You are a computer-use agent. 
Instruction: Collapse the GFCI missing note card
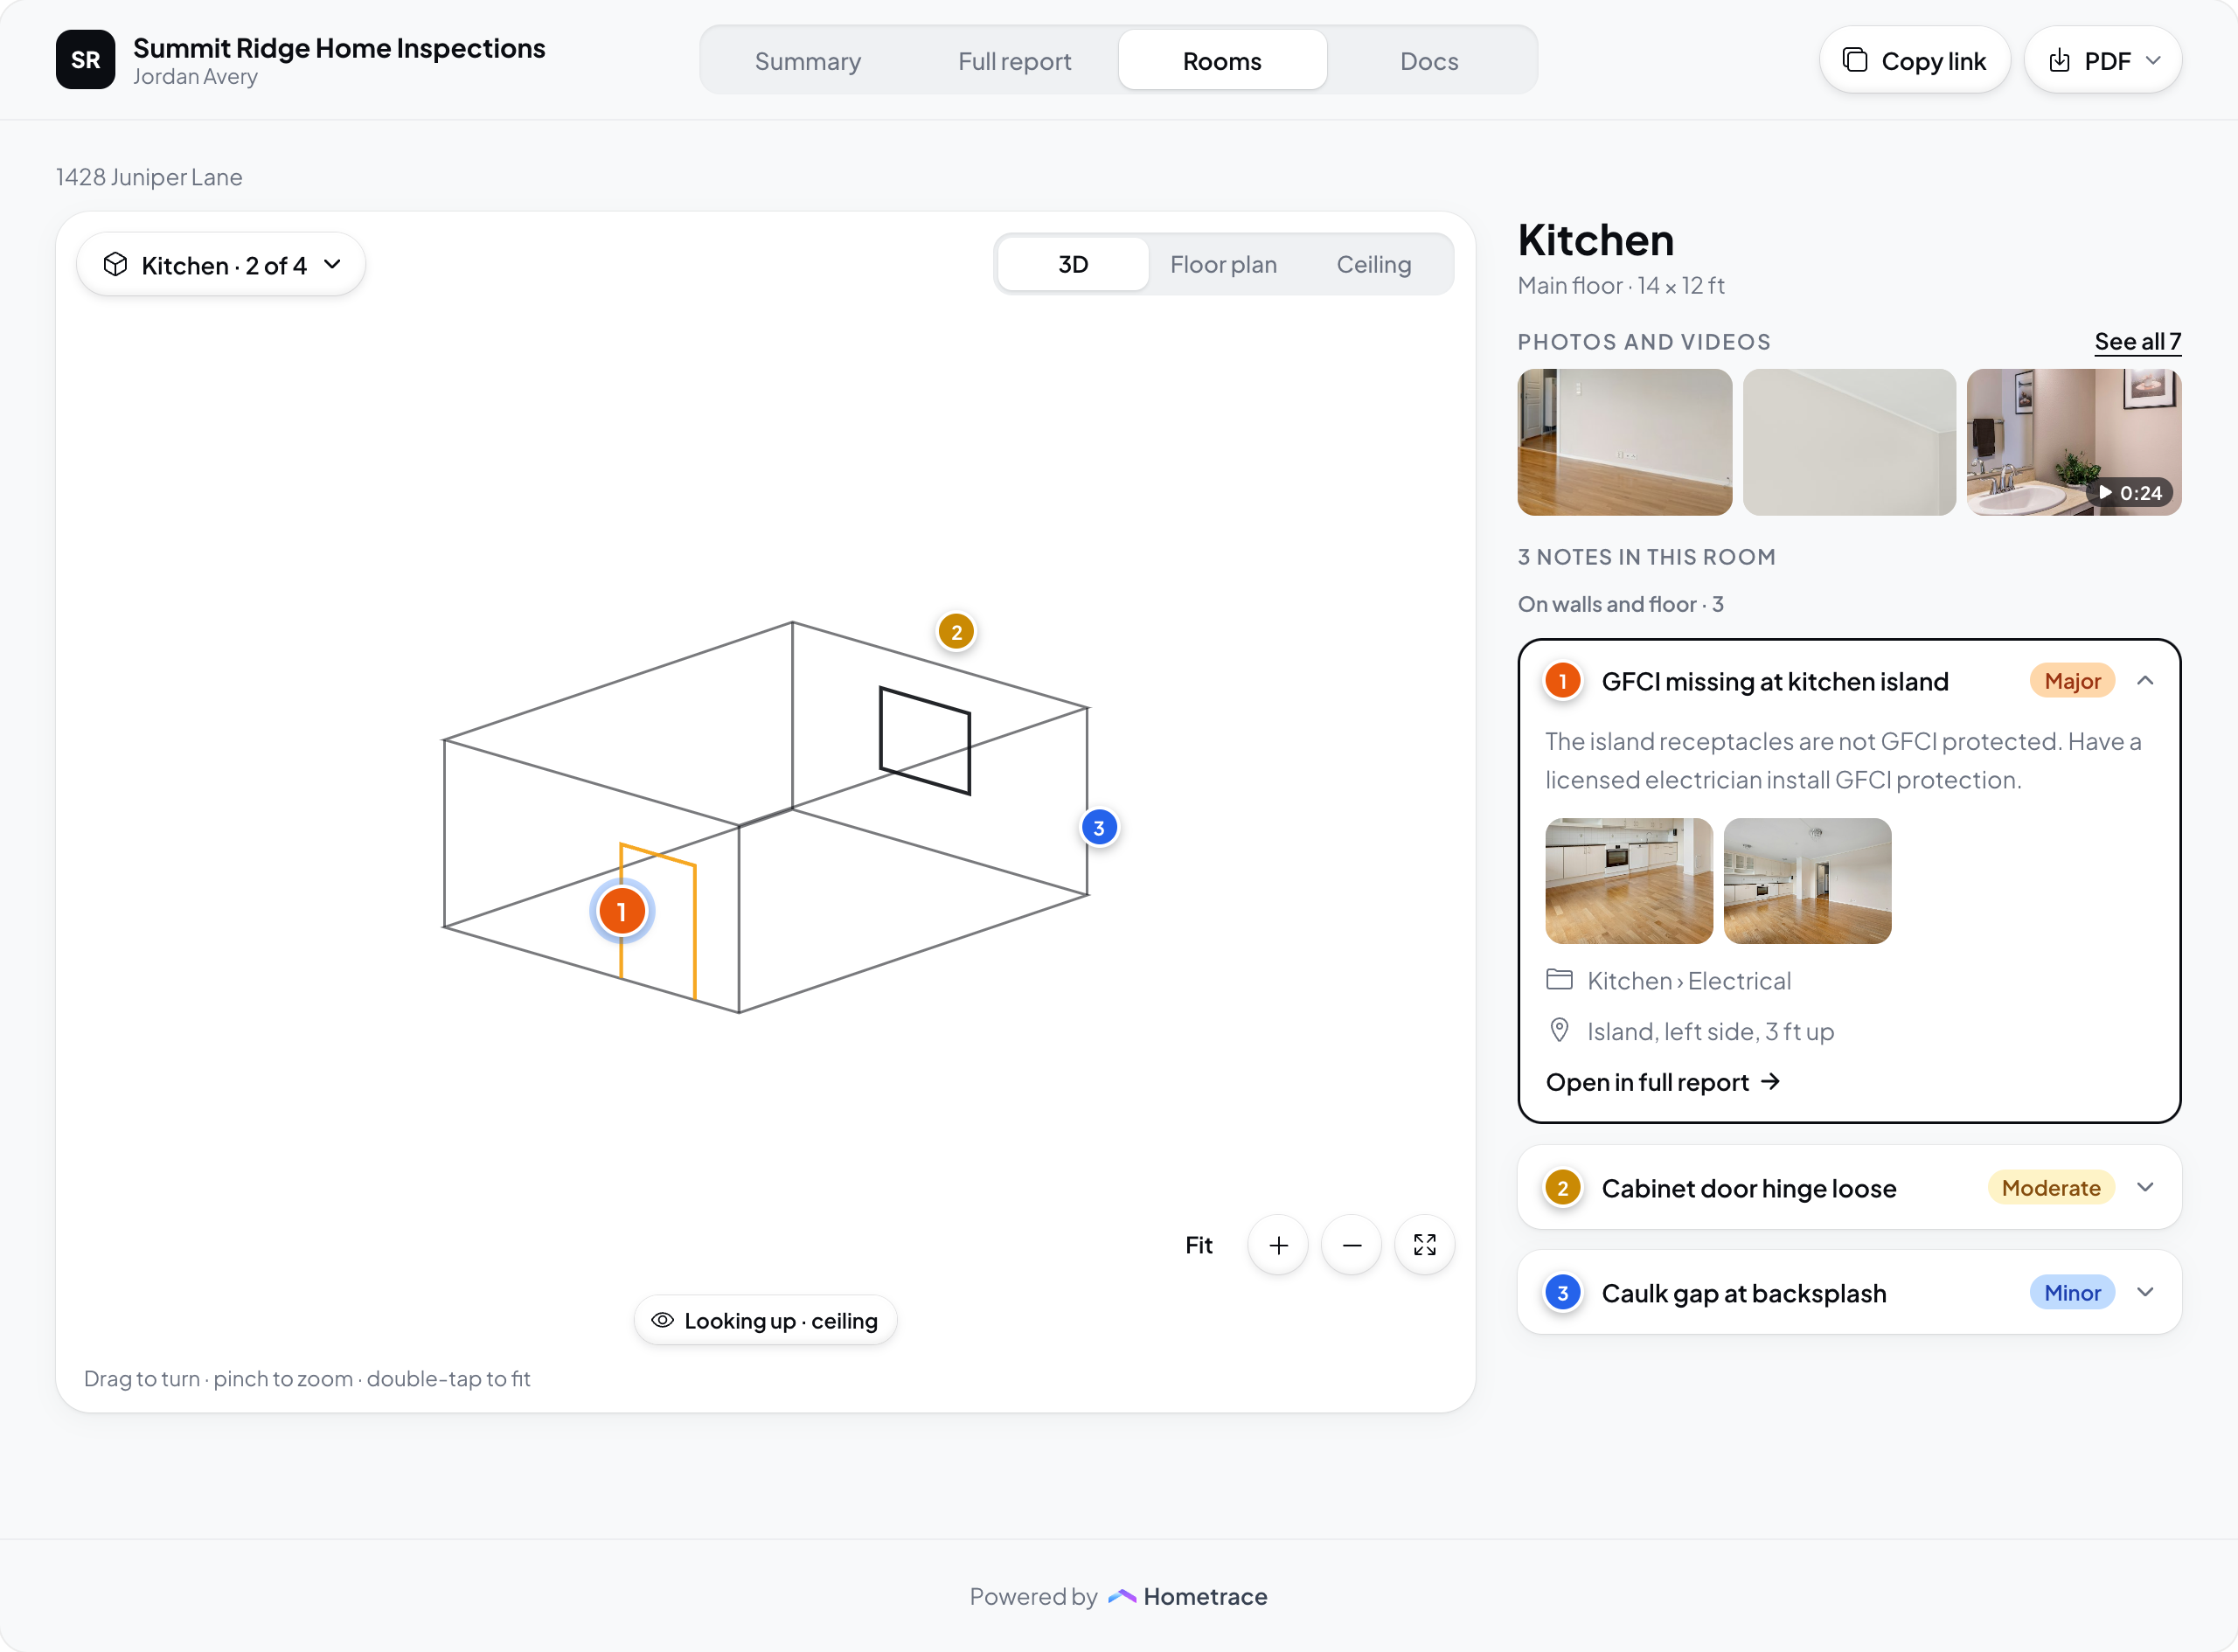tap(2144, 681)
